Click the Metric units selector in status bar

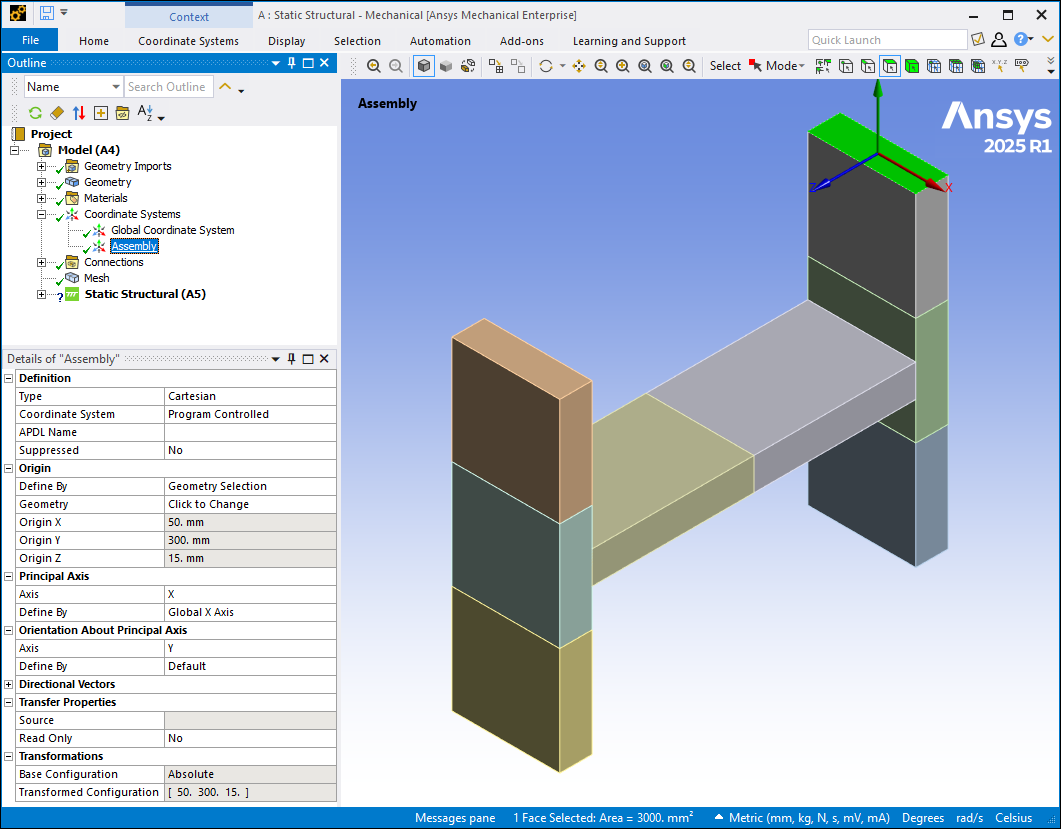800,817
